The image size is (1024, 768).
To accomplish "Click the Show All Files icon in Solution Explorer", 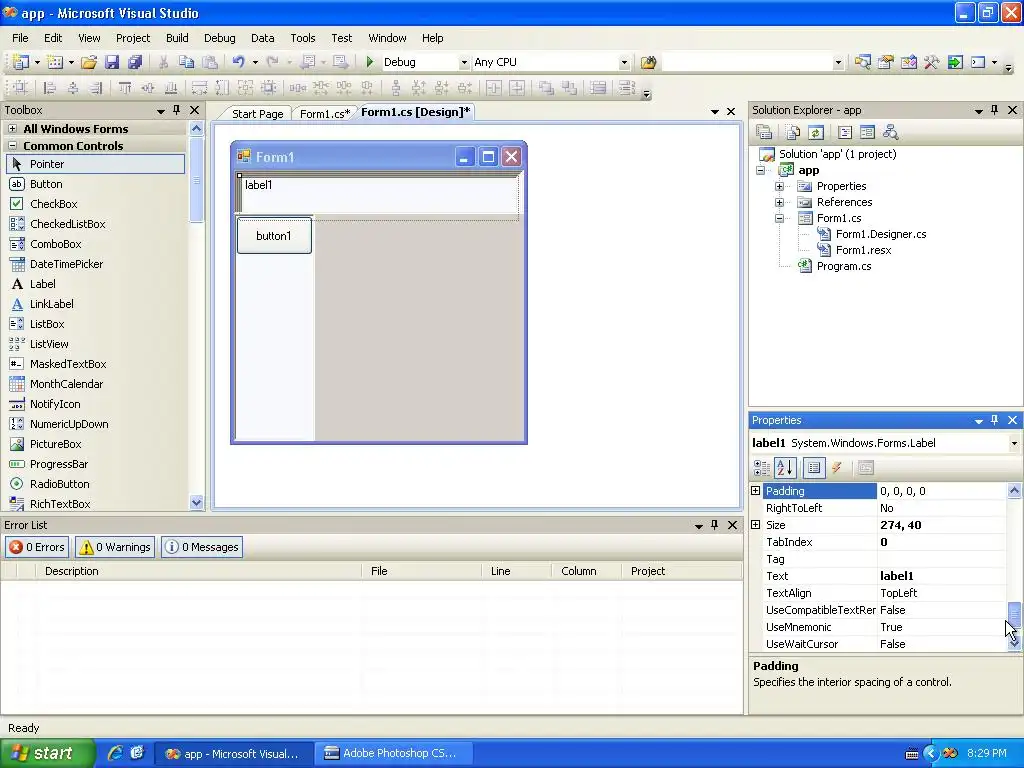I will click(792, 133).
